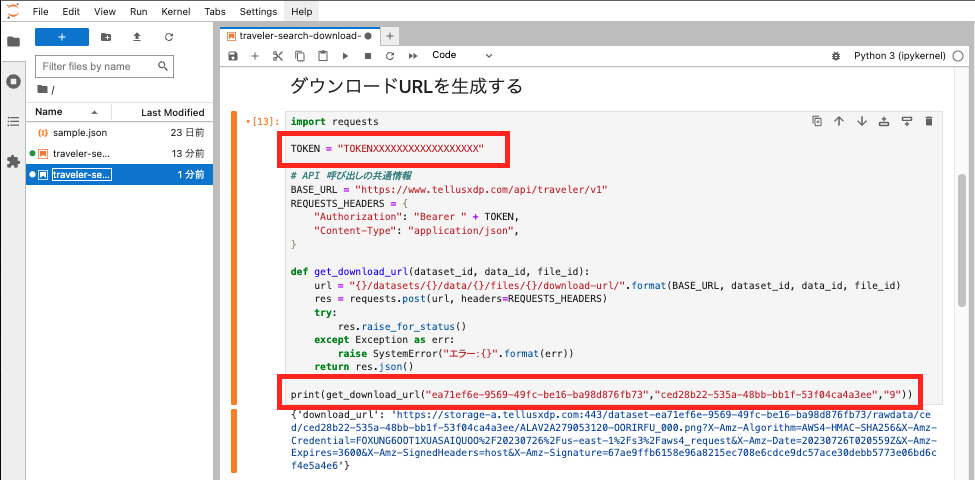The width and height of the screenshot is (975, 480).
Task: Run the selected cell play icon
Action: 345,56
